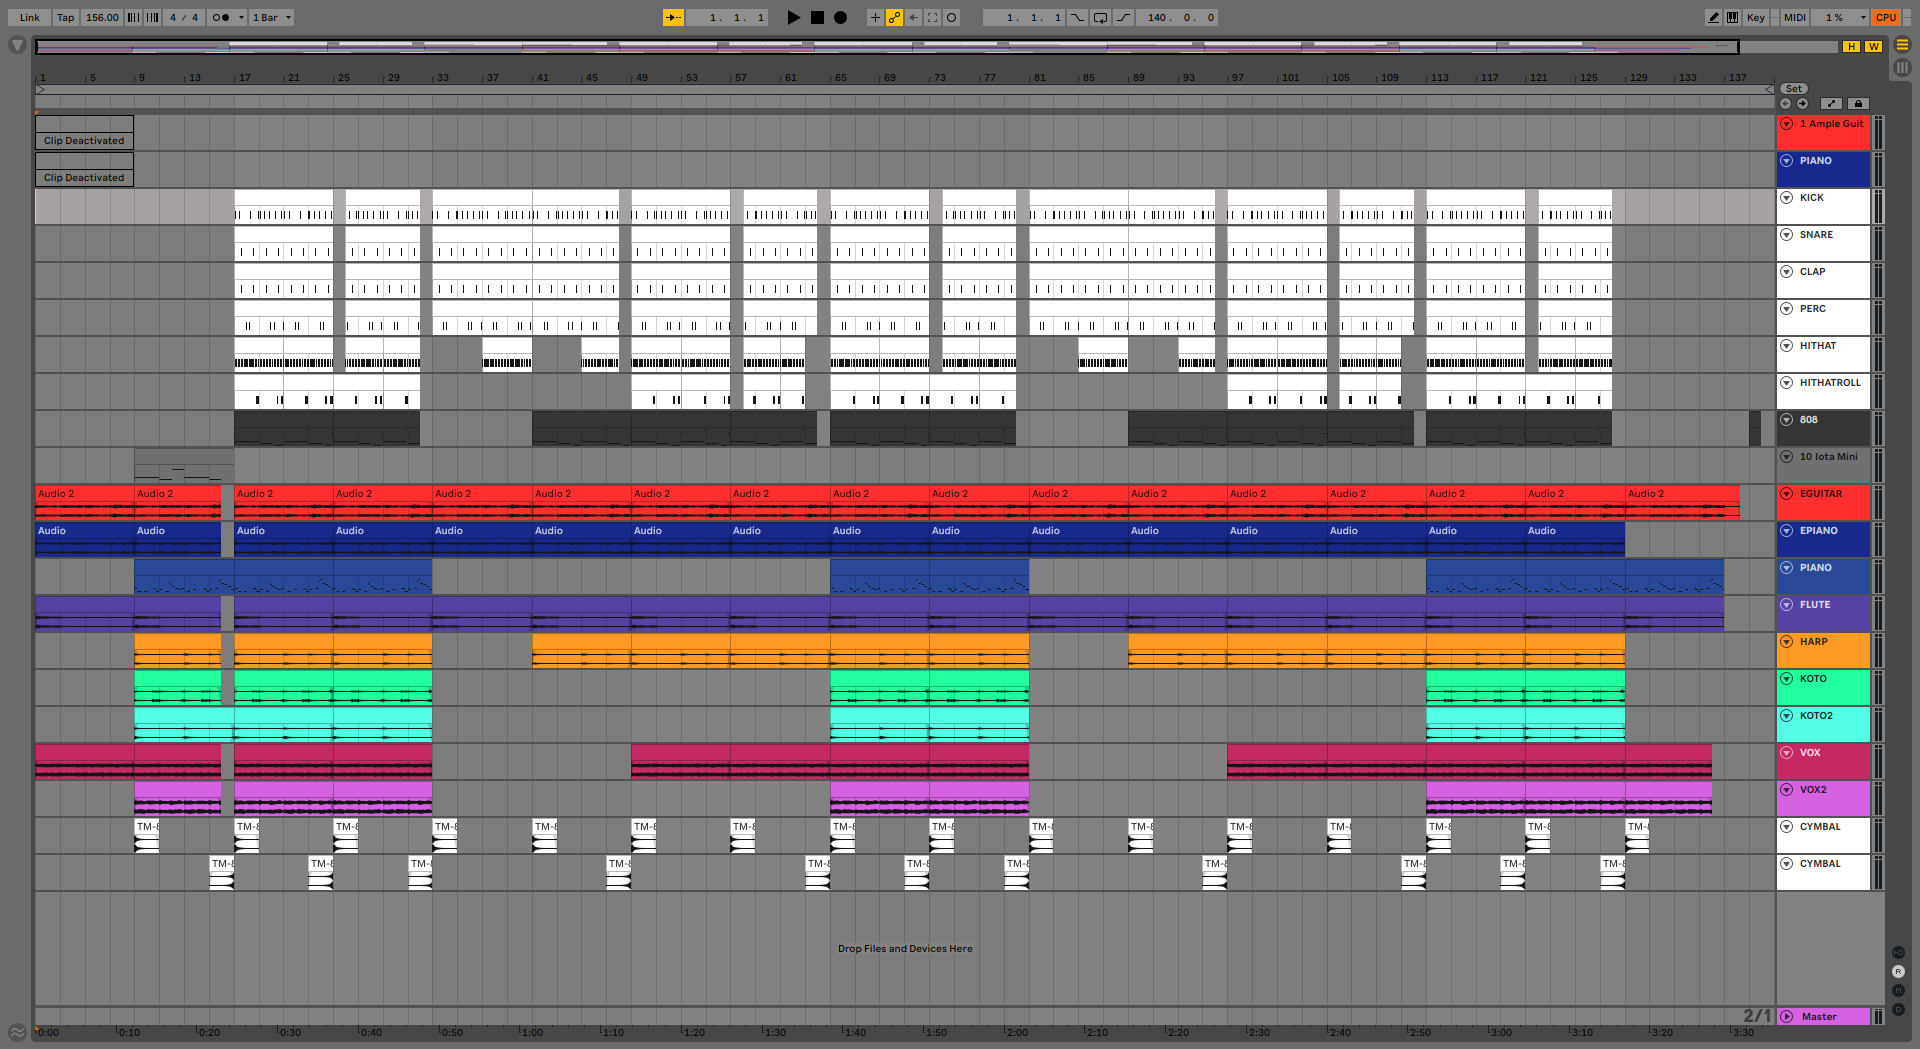This screenshot has height=1049, width=1920.
Task: Click the 156.00 tempo field
Action: [x=102, y=17]
